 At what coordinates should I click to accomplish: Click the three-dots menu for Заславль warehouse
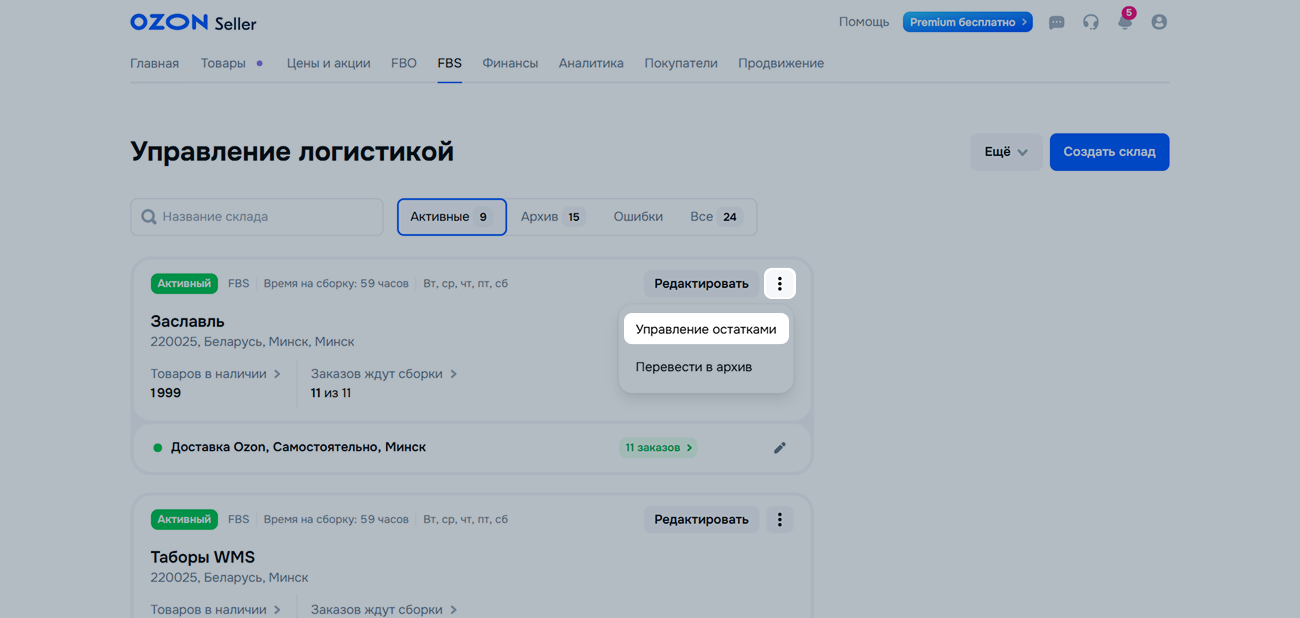click(779, 284)
